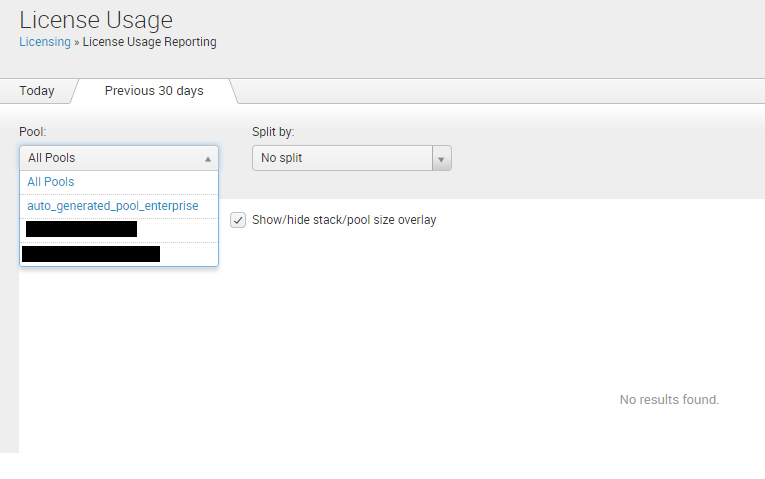Click the Split by dropdown arrow button
Screen dimensions: 765x479
pyautogui.click(x=441, y=158)
